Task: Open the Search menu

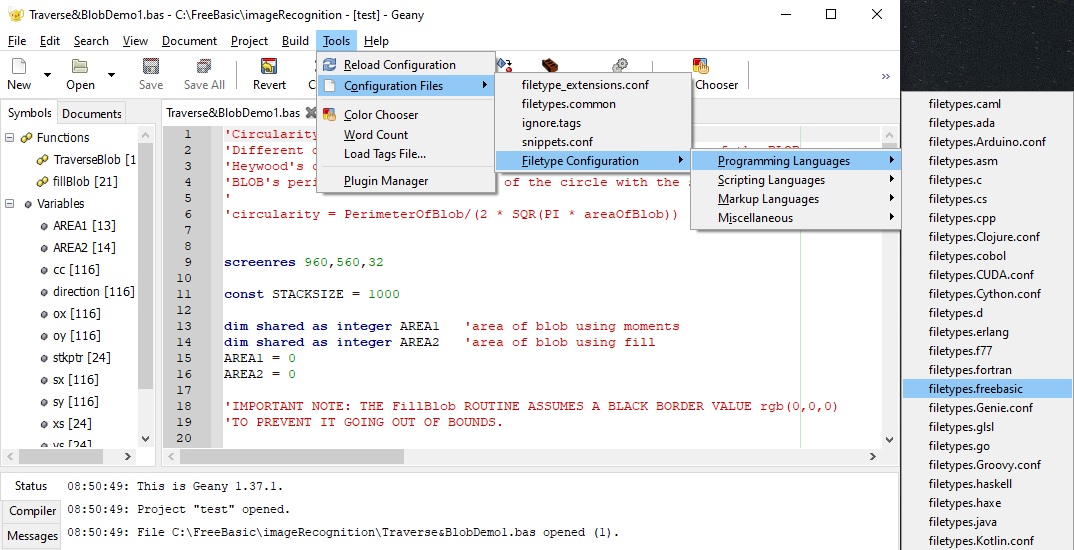Action: [91, 41]
